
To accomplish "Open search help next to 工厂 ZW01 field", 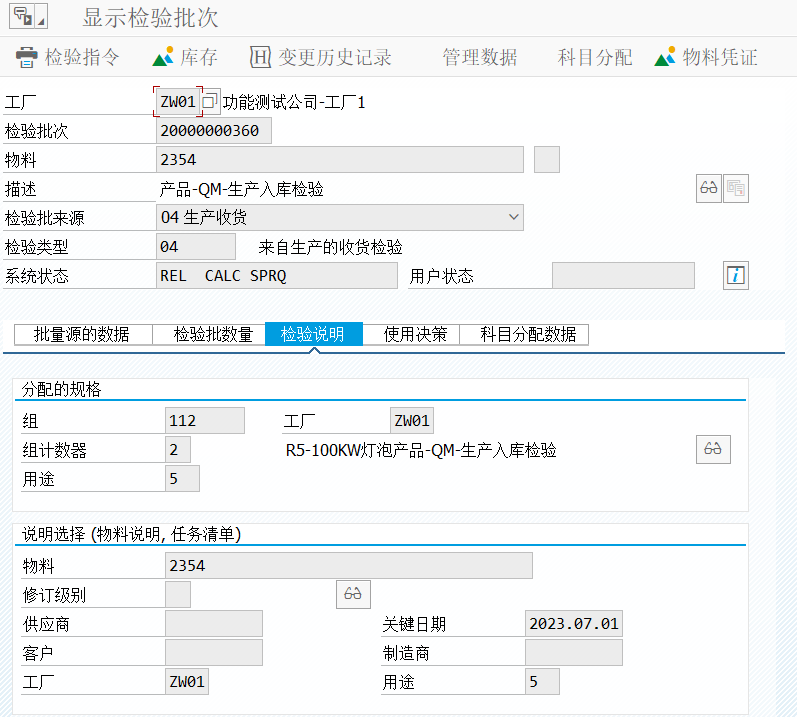I will 210,102.
